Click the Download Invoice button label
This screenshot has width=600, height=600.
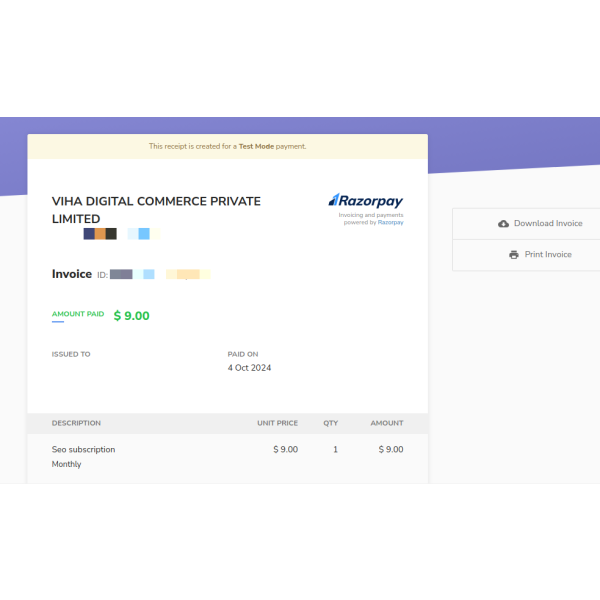[548, 224]
